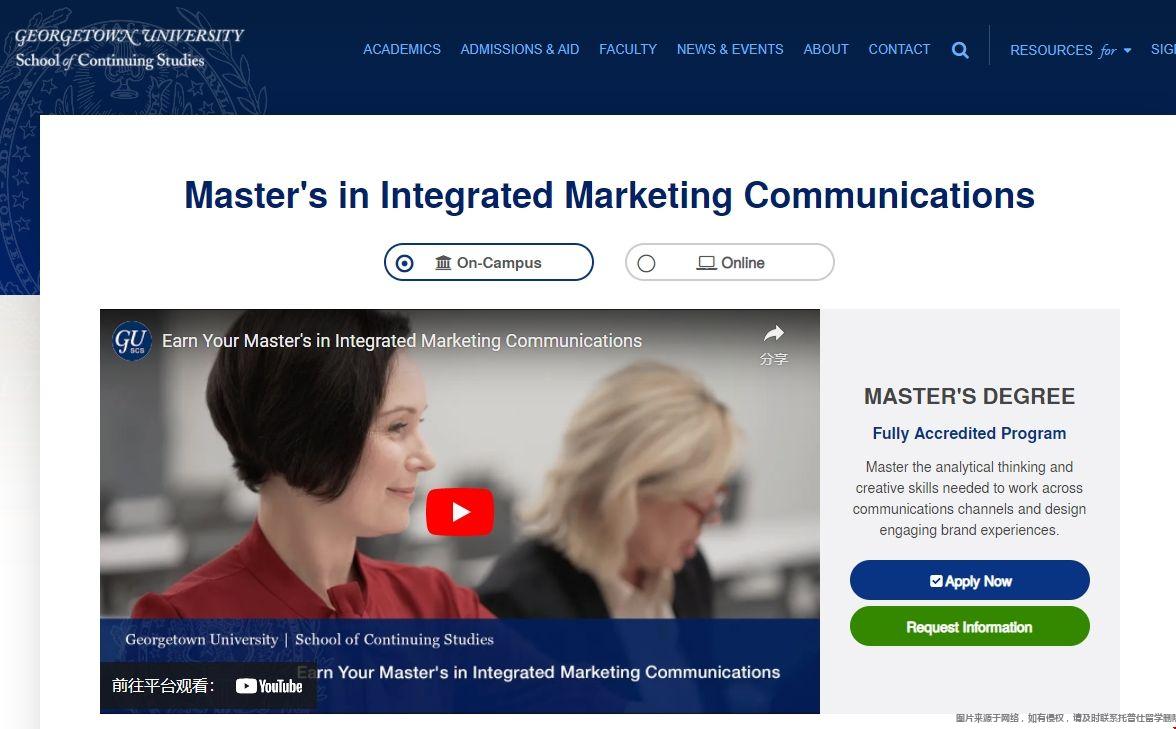Open the Admissions & Aid menu
Viewport: 1176px width, 729px height.
(520, 50)
